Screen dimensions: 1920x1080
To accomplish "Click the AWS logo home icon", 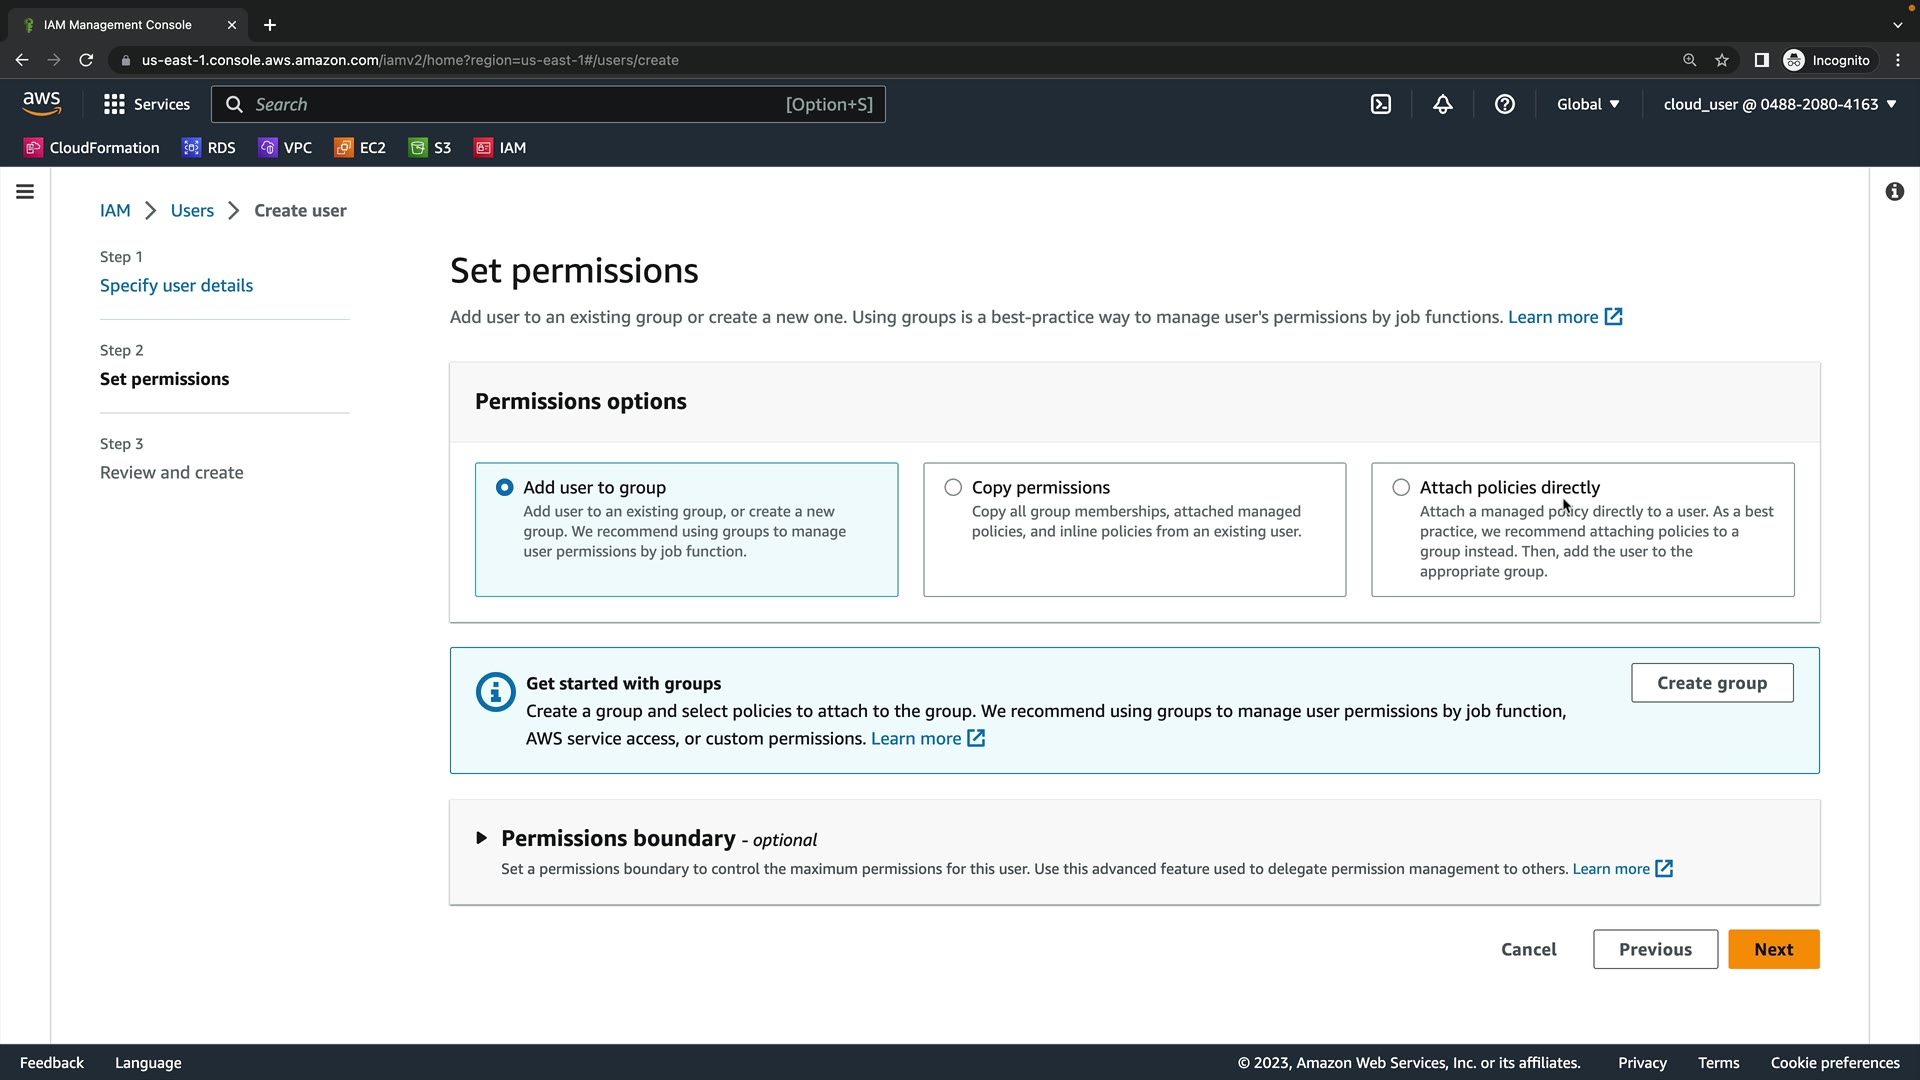I will click(42, 103).
